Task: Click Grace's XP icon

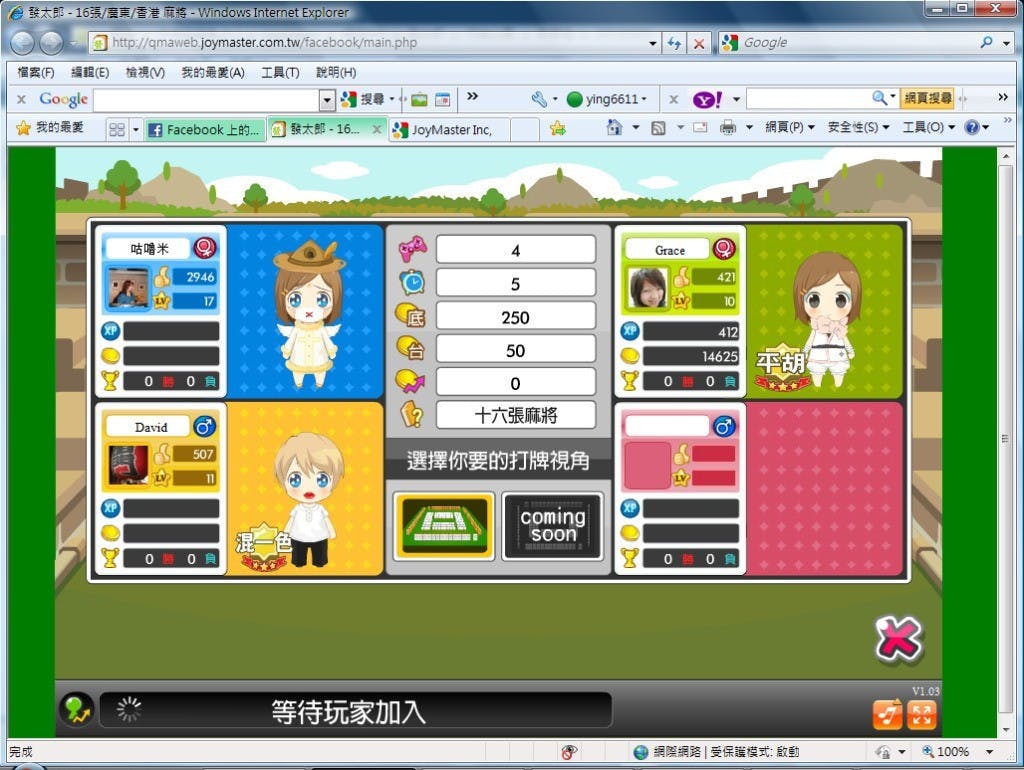Action: 630,330
